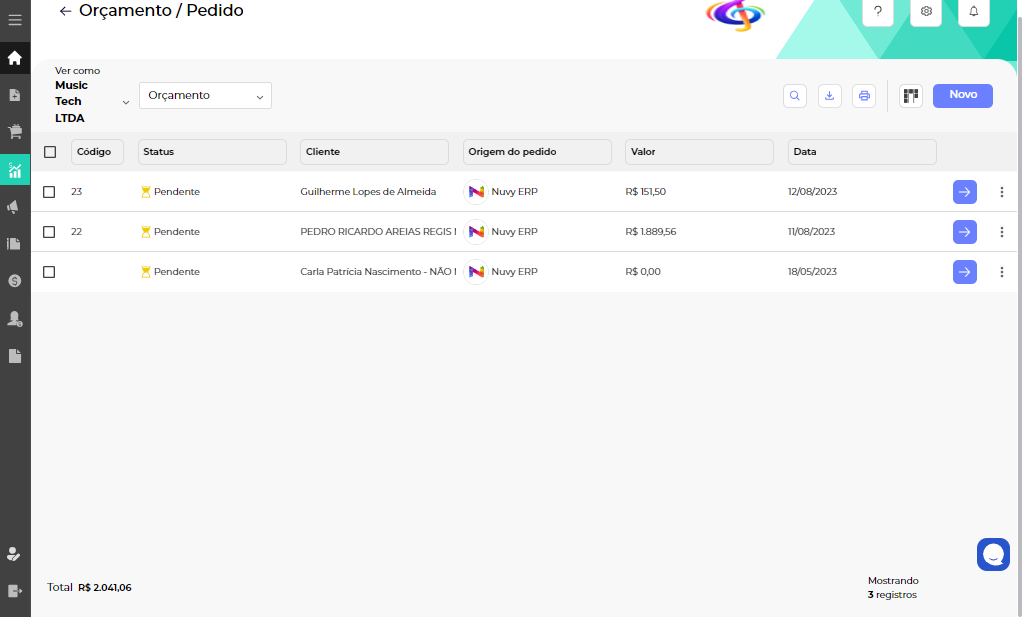Viewport: 1023px width, 617px height.
Task: Open order 22 with arrow button
Action: coord(964,232)
